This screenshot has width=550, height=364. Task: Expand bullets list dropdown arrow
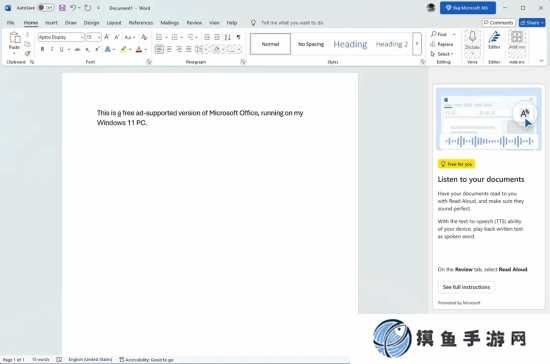click(166, 37)
